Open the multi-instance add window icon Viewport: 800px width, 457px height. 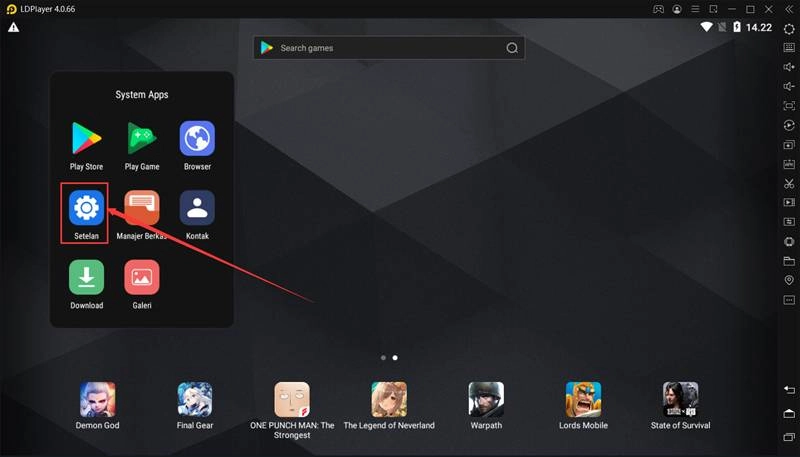[789, 145]
